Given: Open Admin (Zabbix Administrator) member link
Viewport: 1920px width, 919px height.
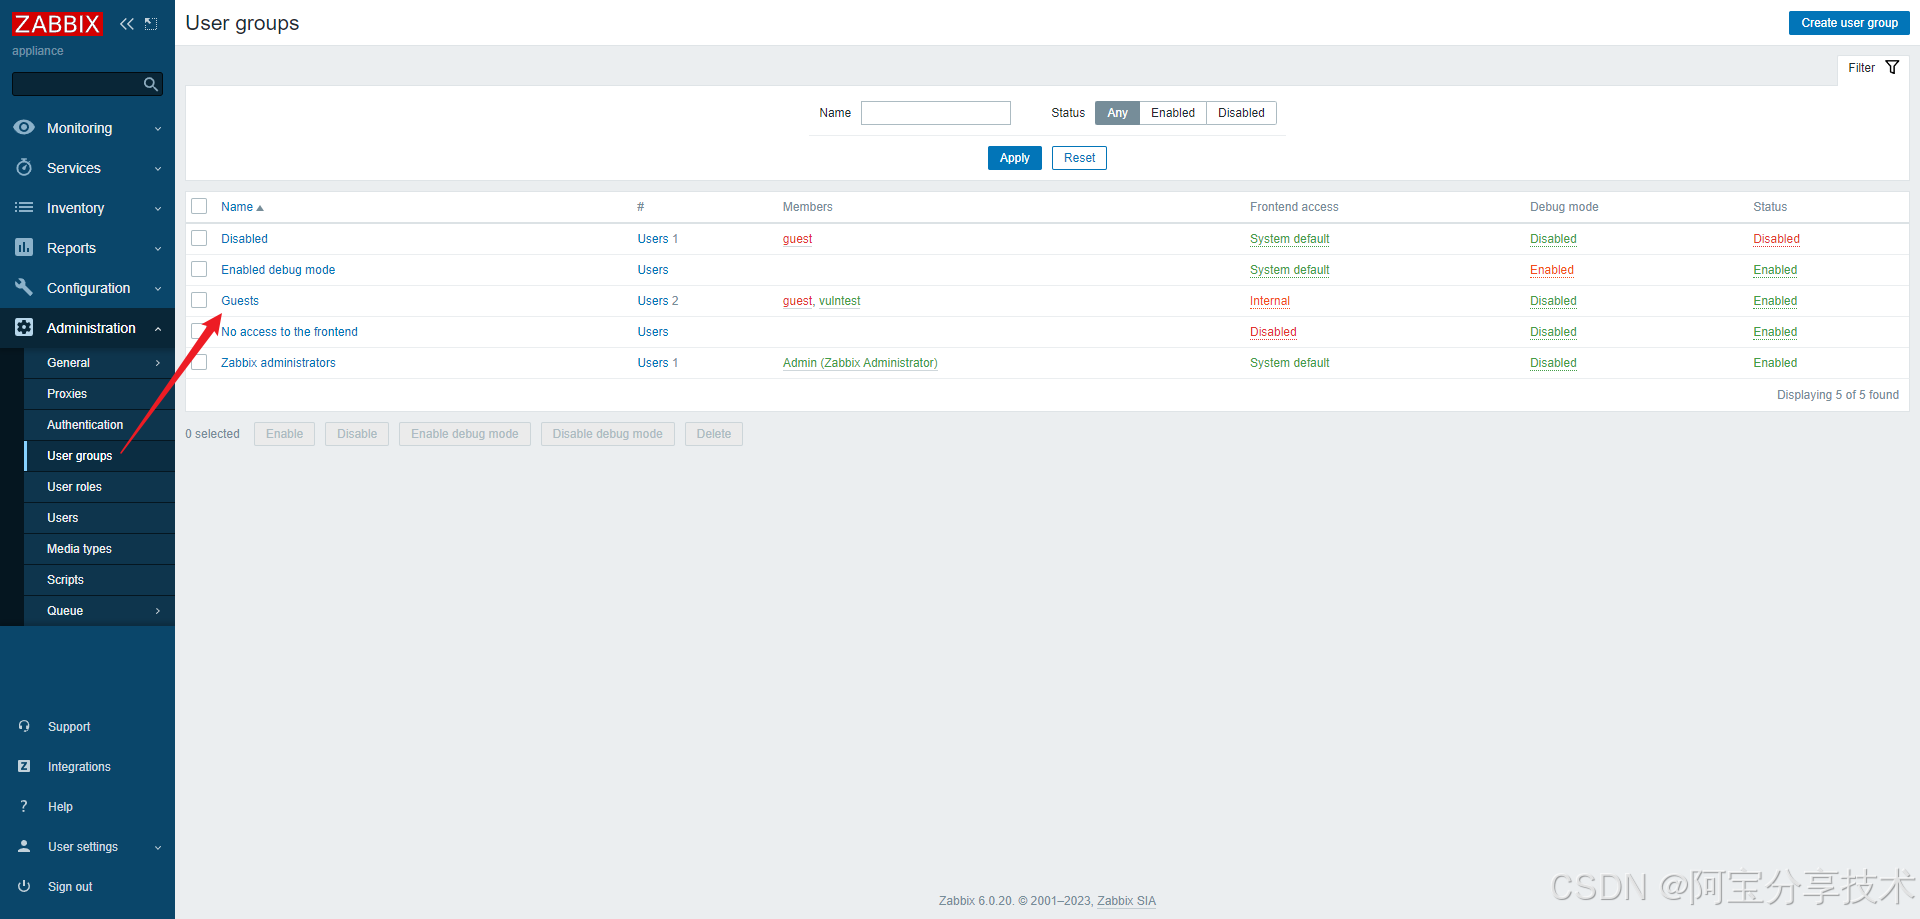Looking at the screenshot, I should point(860,363).
